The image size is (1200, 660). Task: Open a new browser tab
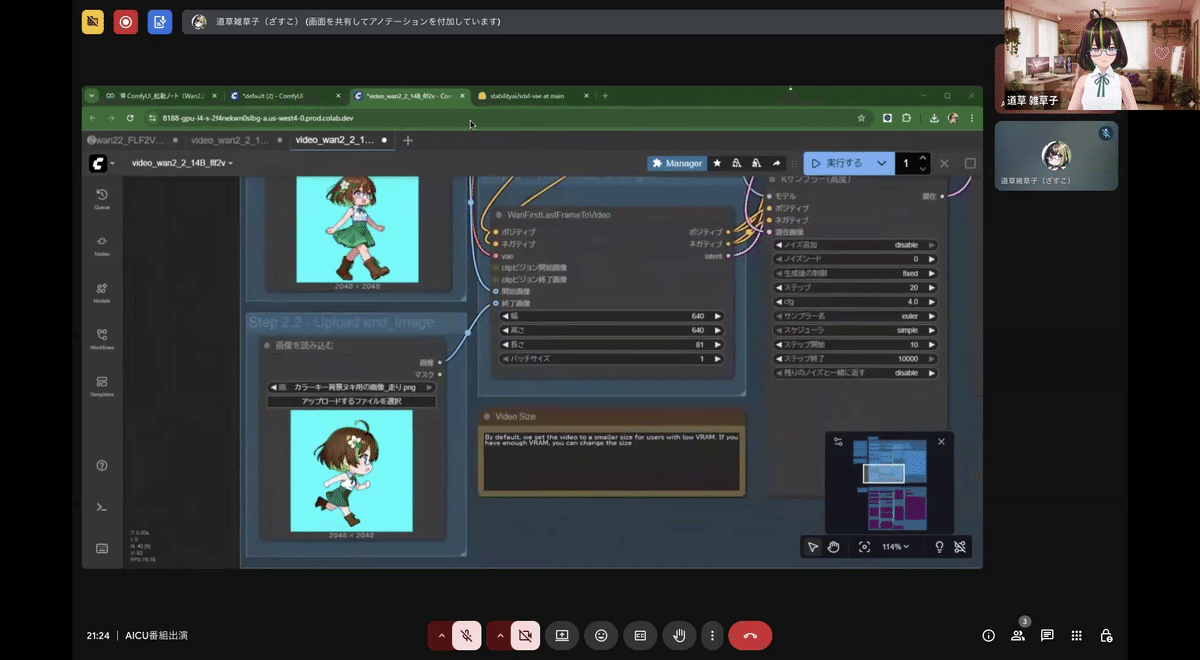pos(605,96)
